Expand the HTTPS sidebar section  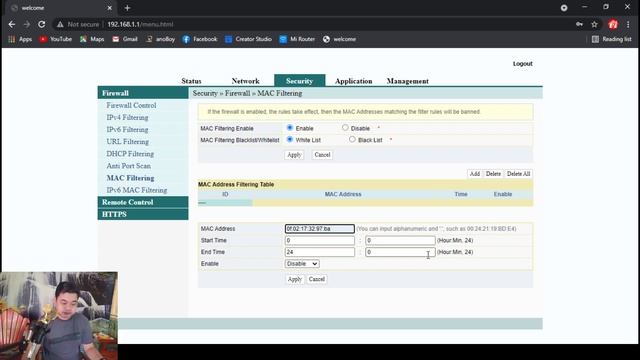(143, 214)
